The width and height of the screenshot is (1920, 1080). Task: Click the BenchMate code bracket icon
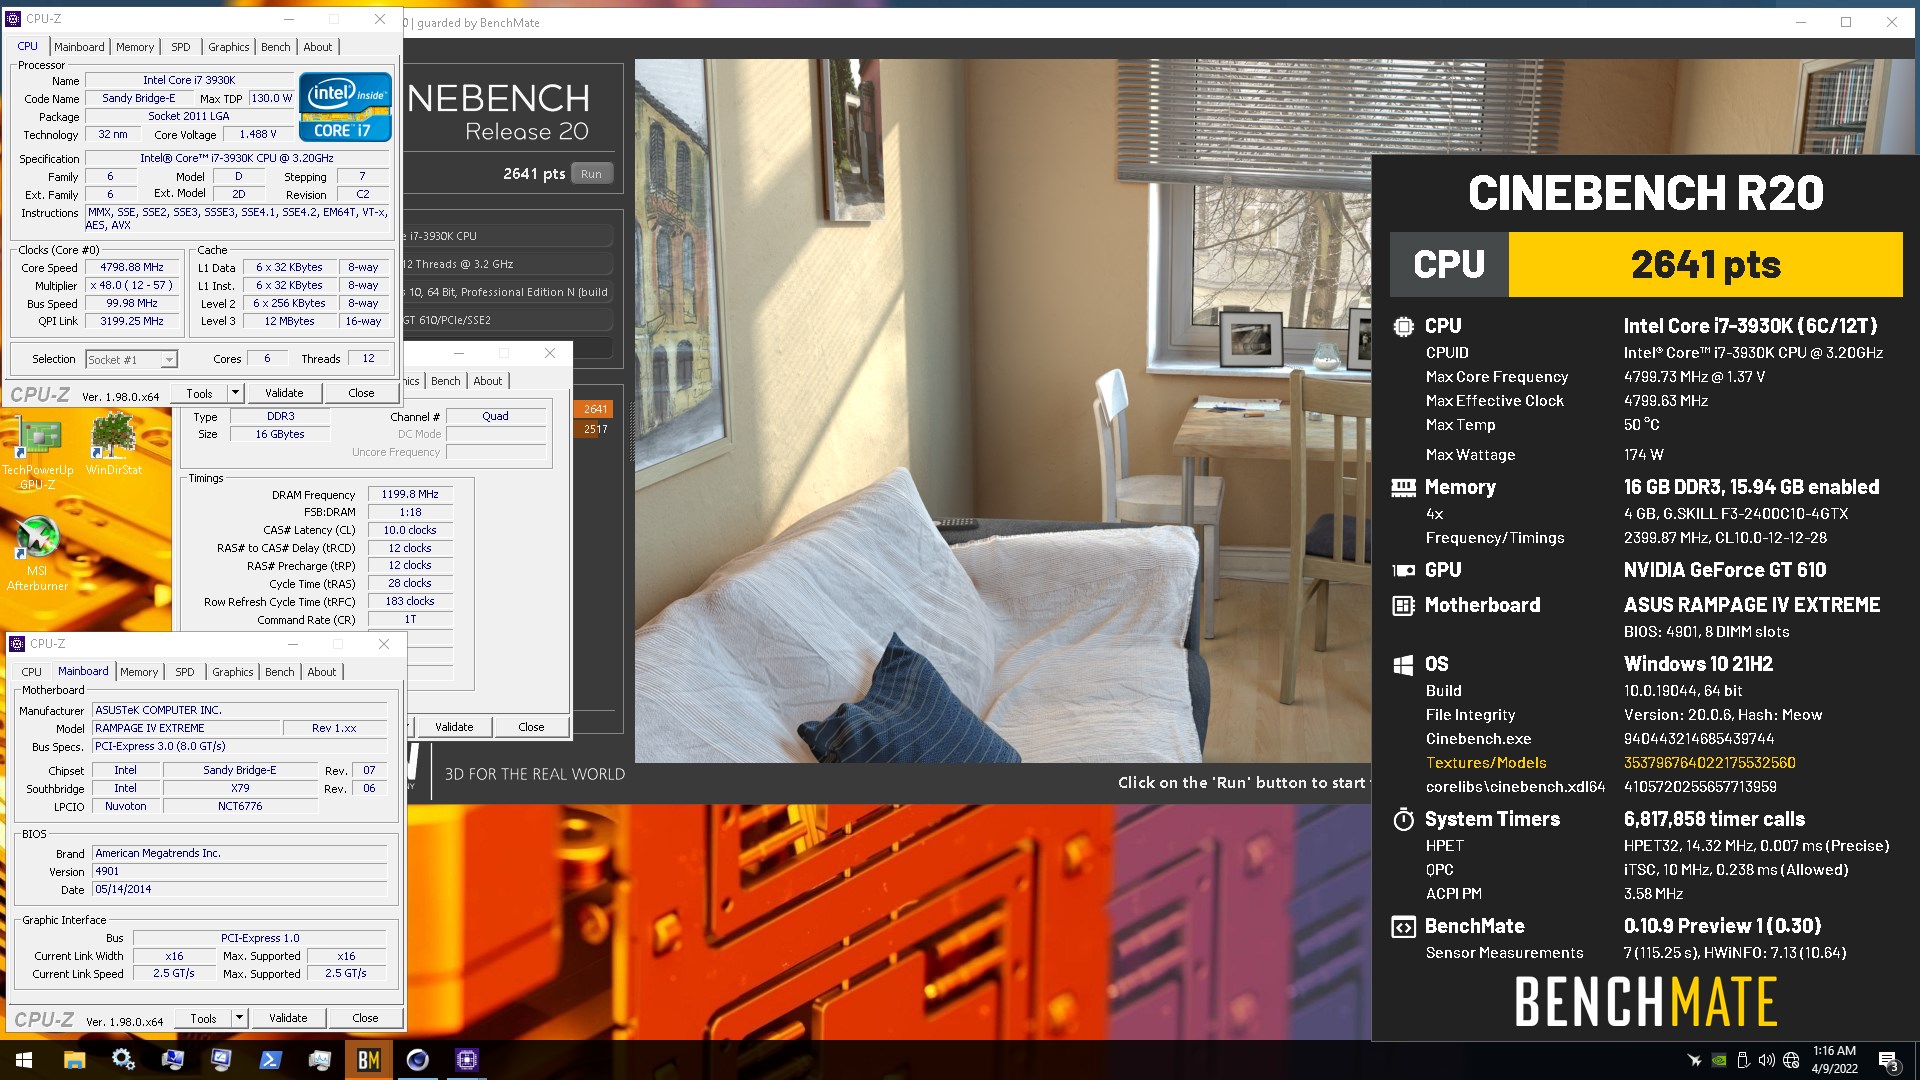(x=1403, y=927)
